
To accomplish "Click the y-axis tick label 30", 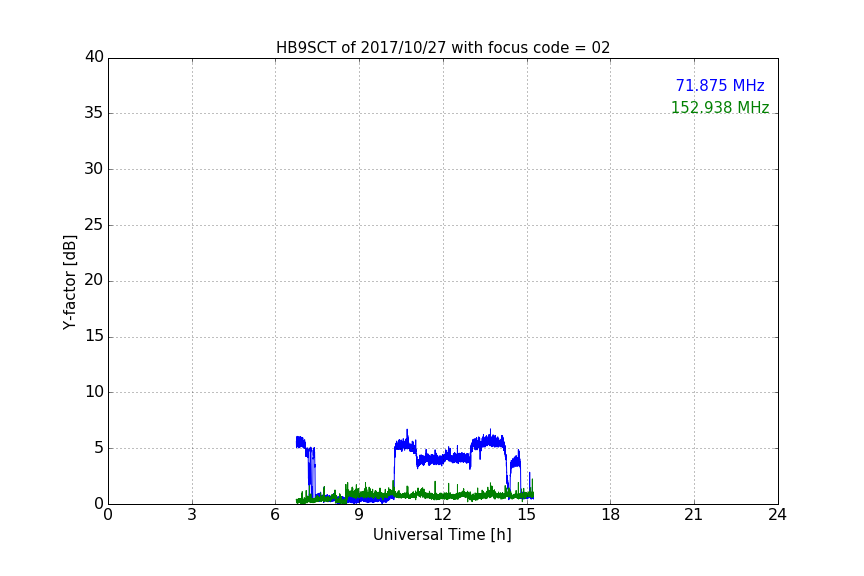I will [x=94, y=169].
